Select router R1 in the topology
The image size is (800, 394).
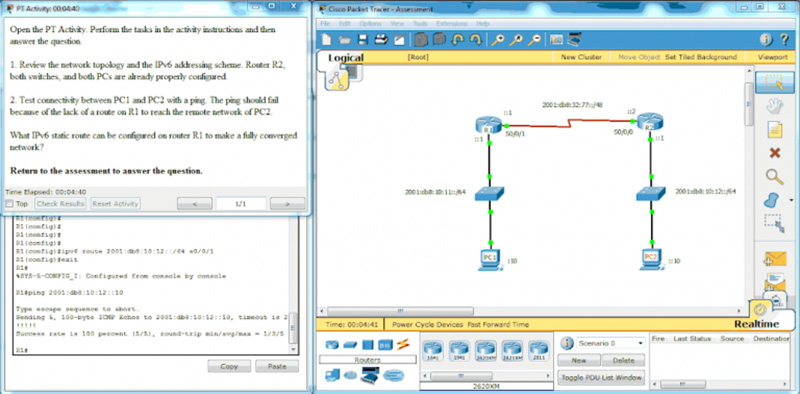pyautogui.click(x=488, y=125)
